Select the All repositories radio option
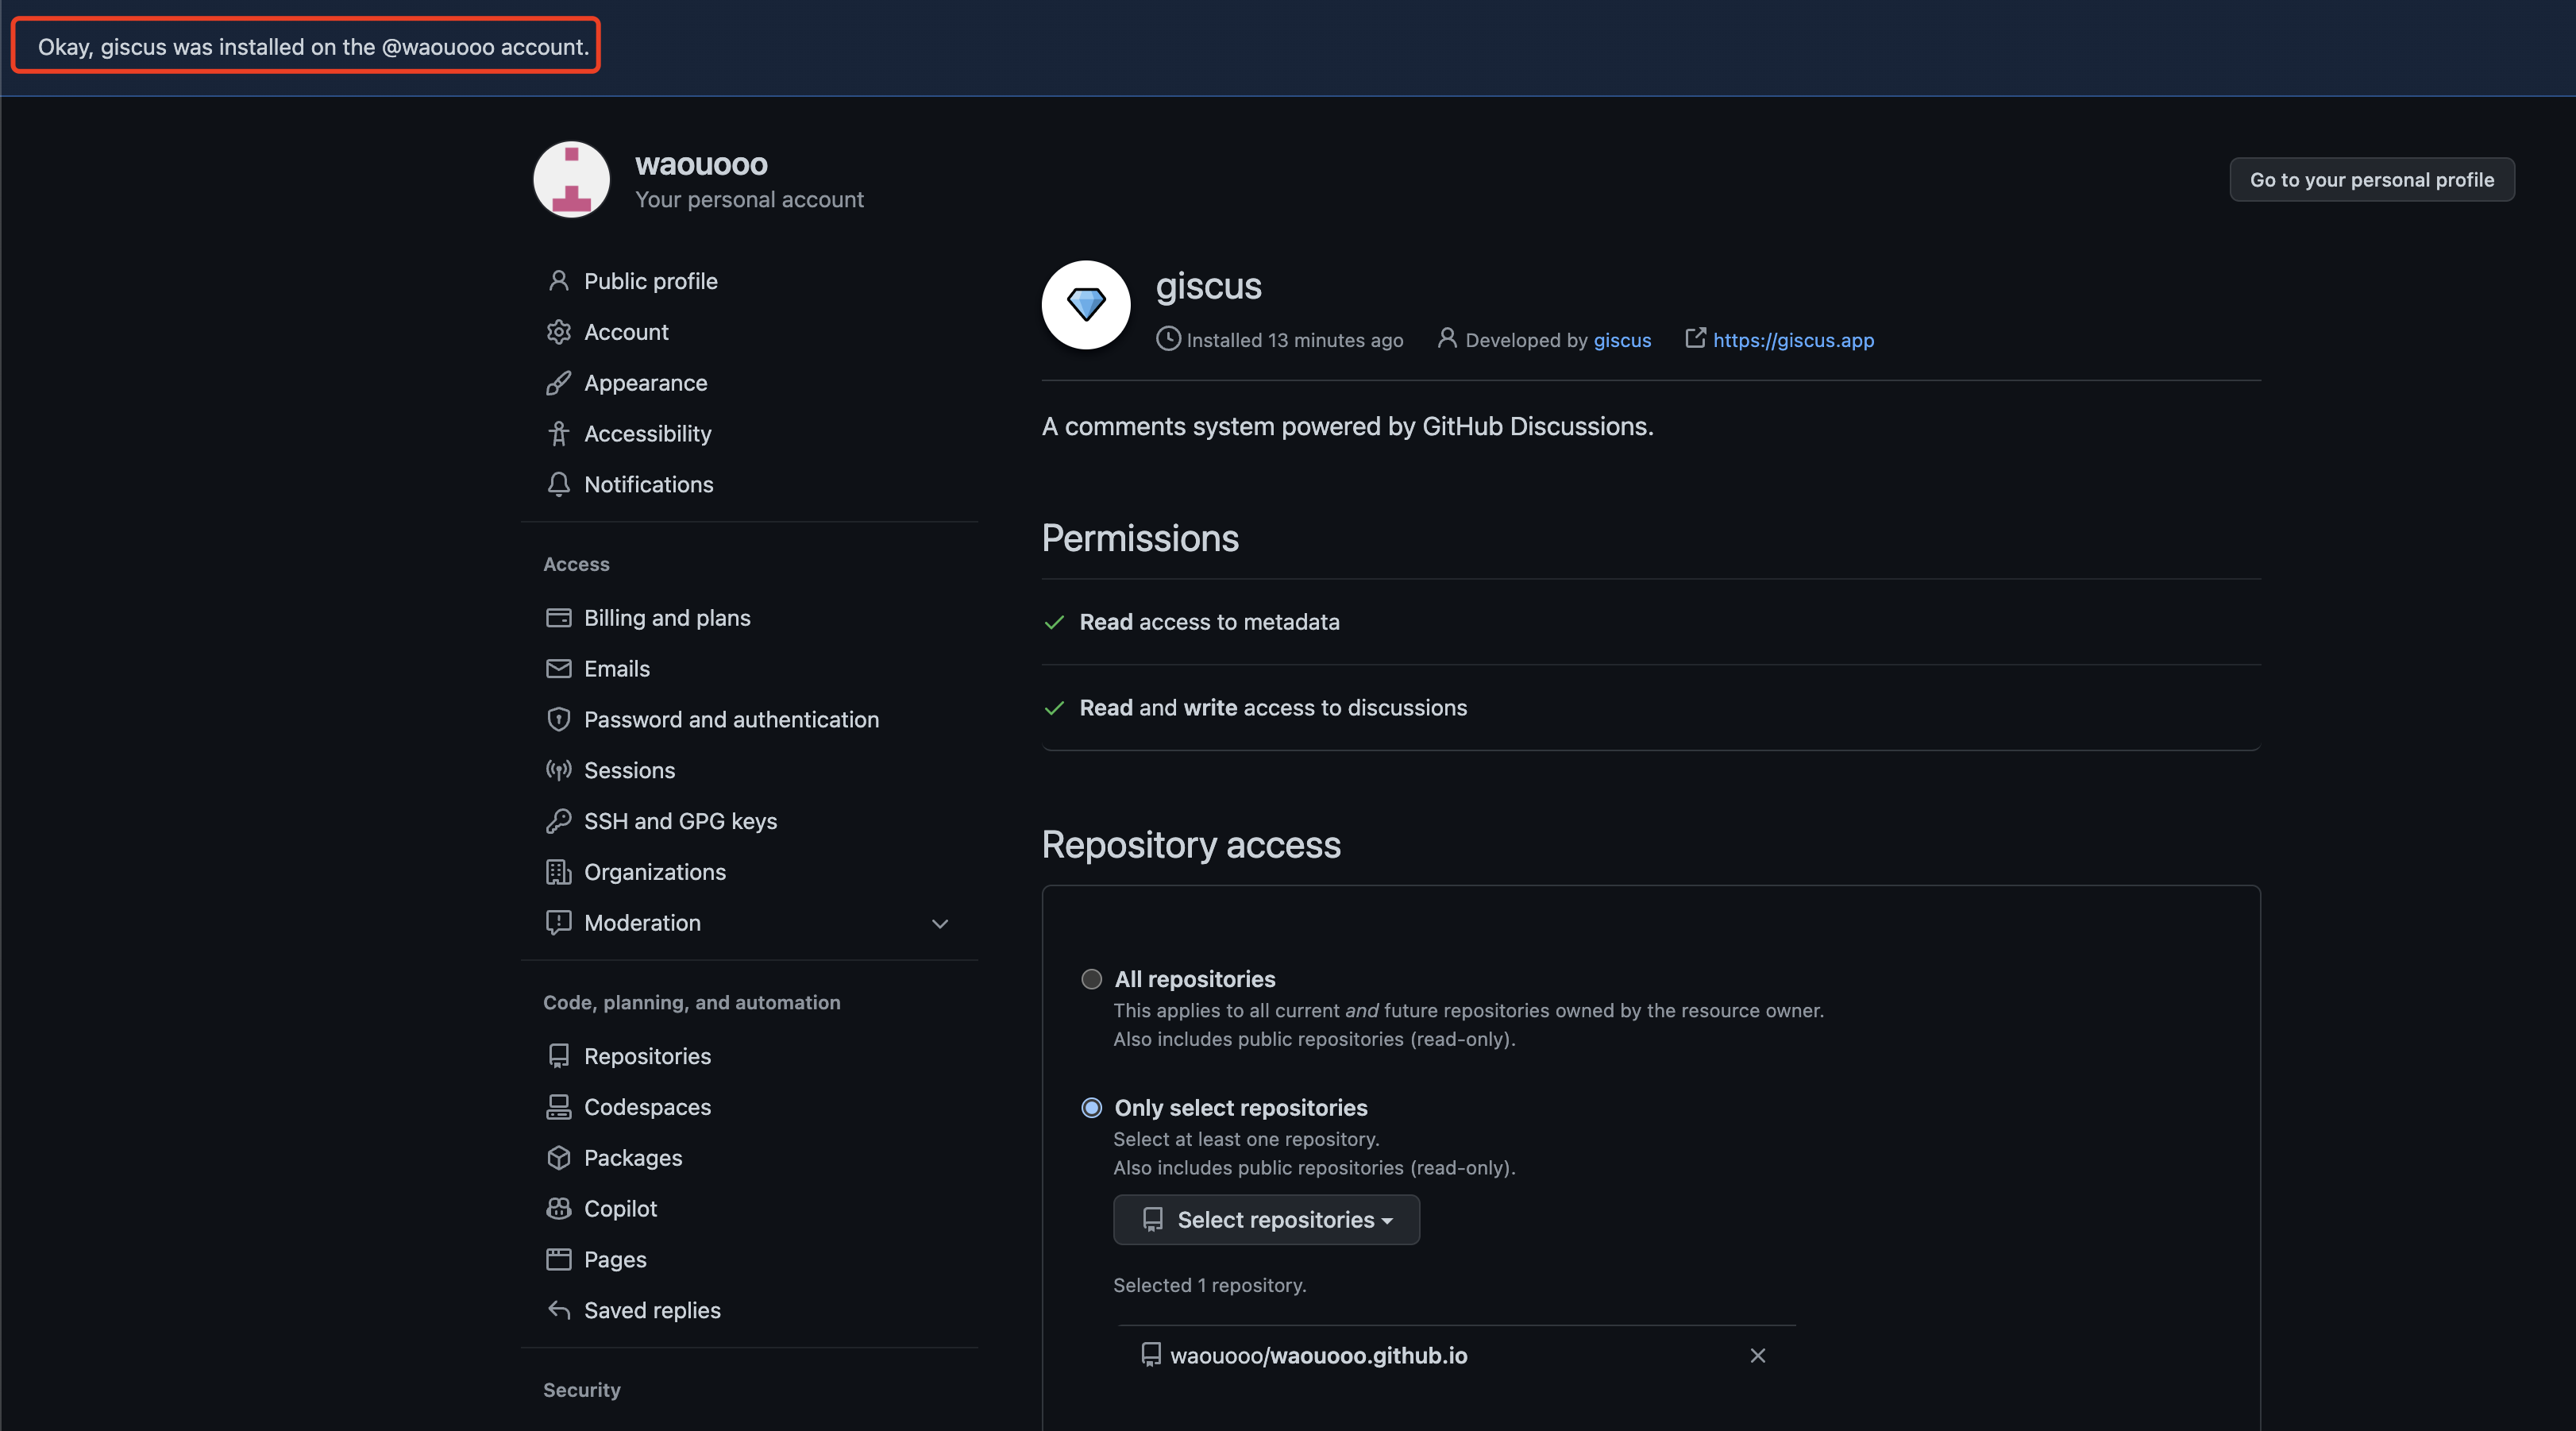Image resolution: width=2576 pixels, height=1431 pixels. (1091, 979)
